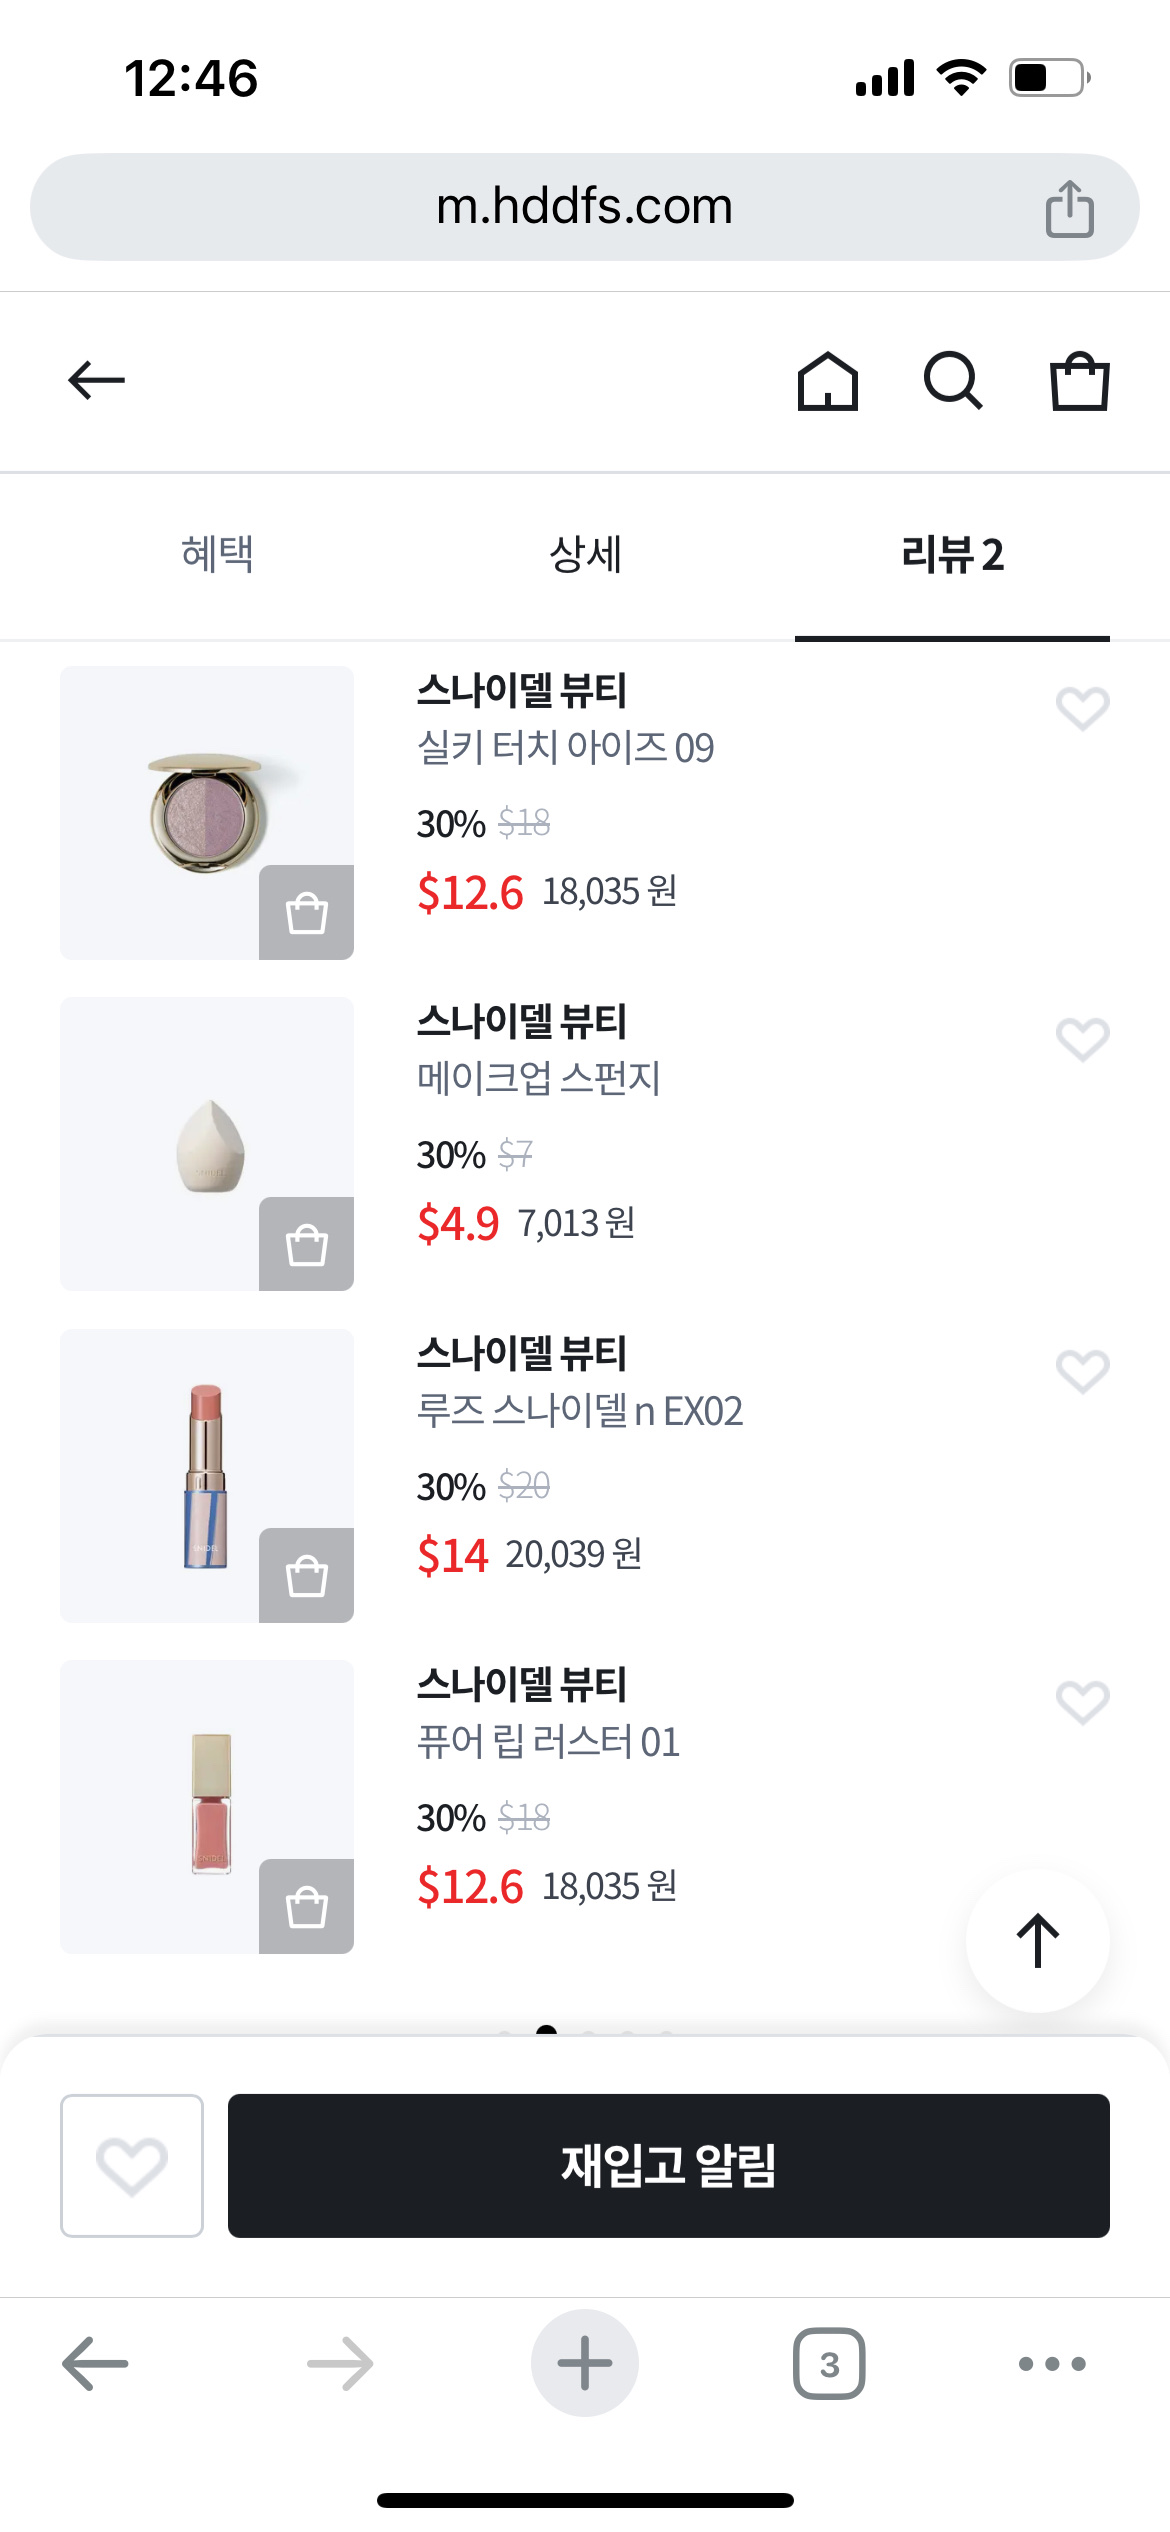
Task: Toggle wishlist heart for 실키 터치 아이즈 09
Action: [x=1082, y=709]
